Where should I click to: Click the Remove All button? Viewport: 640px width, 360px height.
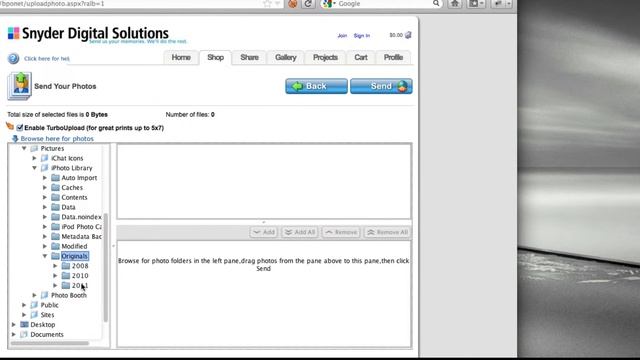tap(387, 232)
